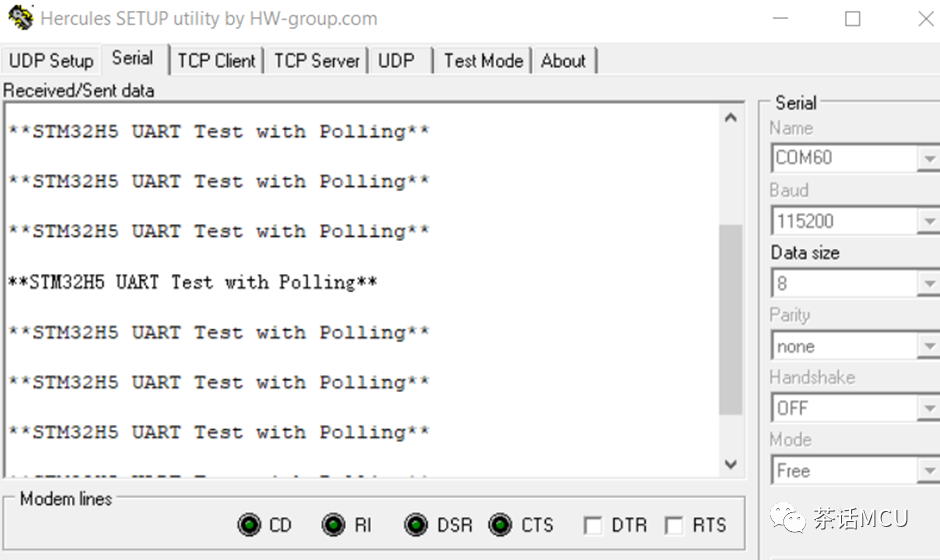Switch to the TCP Client tab
940x560 pixels.
[216, 61]
